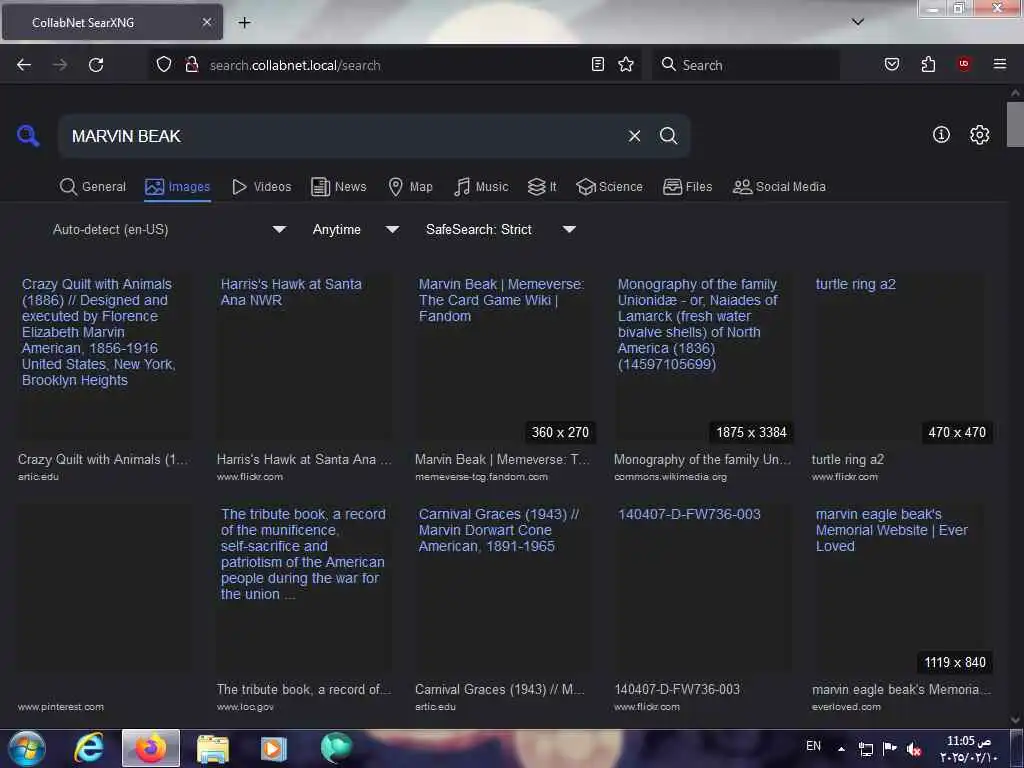Open the About info icon
The height and width of the screenshot is (768, 1024).
click(x=941, y=135)
